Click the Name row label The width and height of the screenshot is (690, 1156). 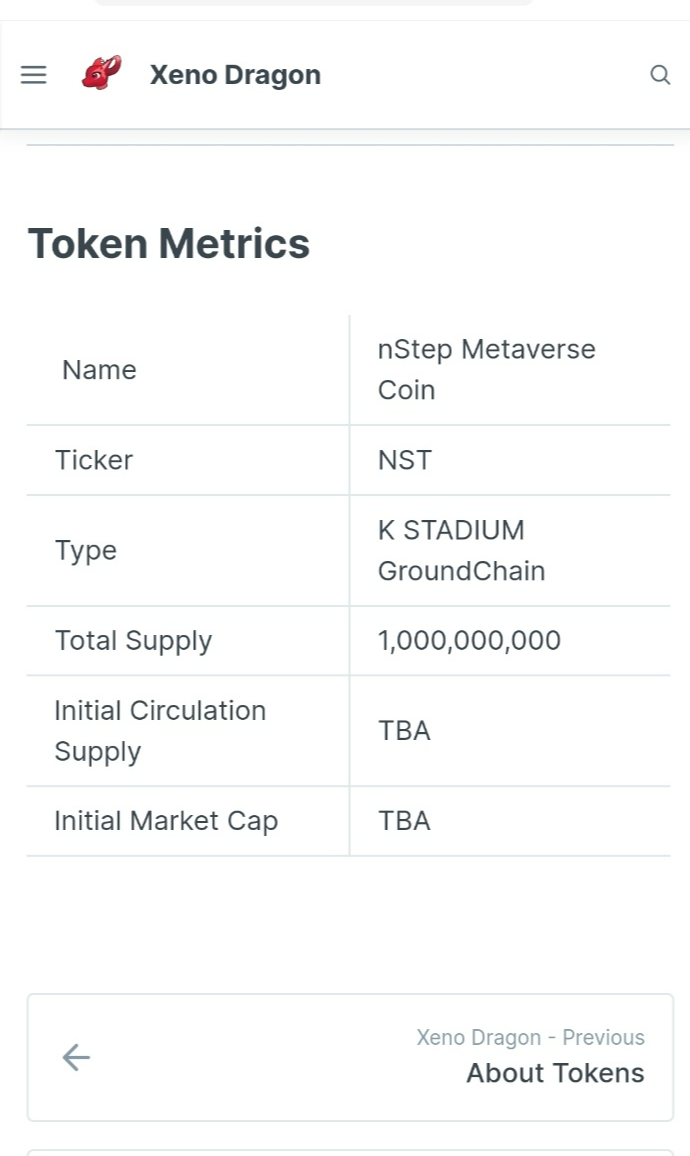[100, 369]
